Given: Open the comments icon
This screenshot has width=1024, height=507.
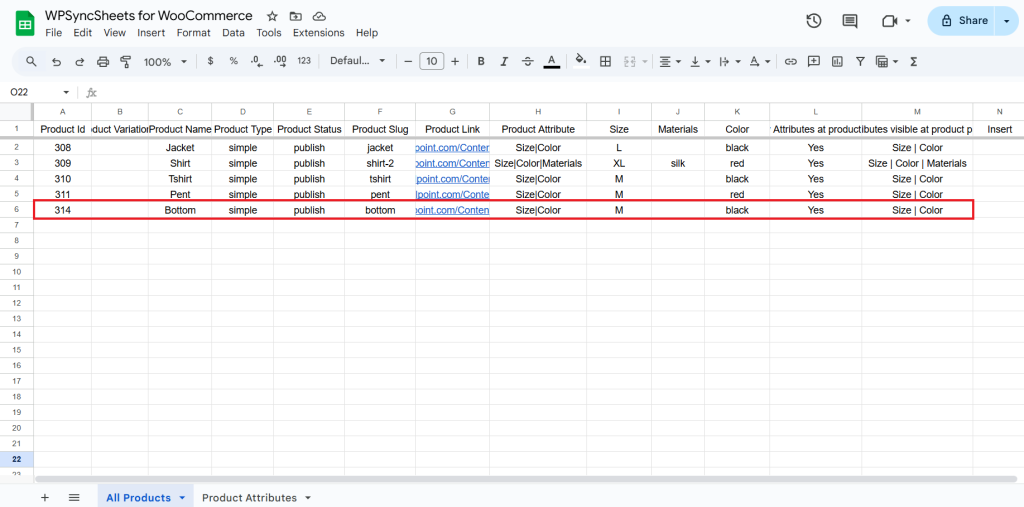Looking at the screenshot, I should pyautogui.click(x=850, y=21).
